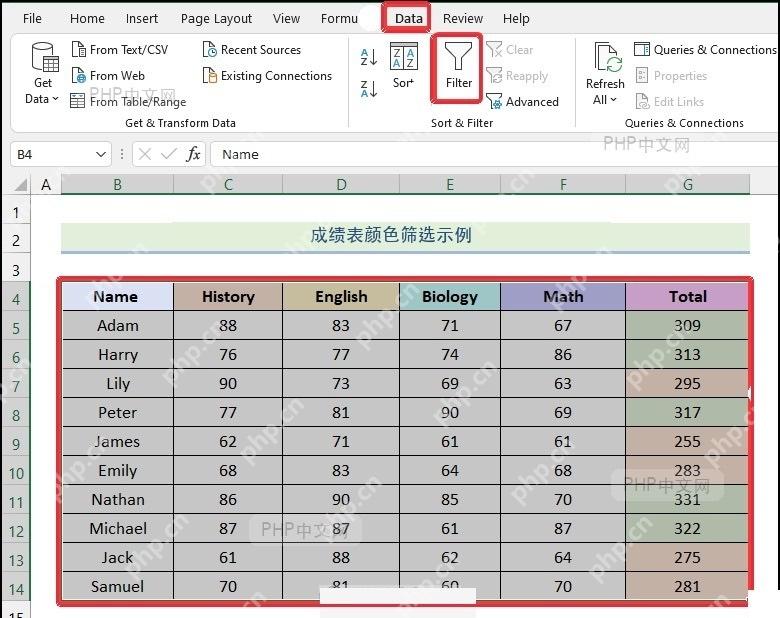Click the Select All corner triangle
Image resolution: width=780 pixels, height=618 pixels.
[x=20, y=185]
